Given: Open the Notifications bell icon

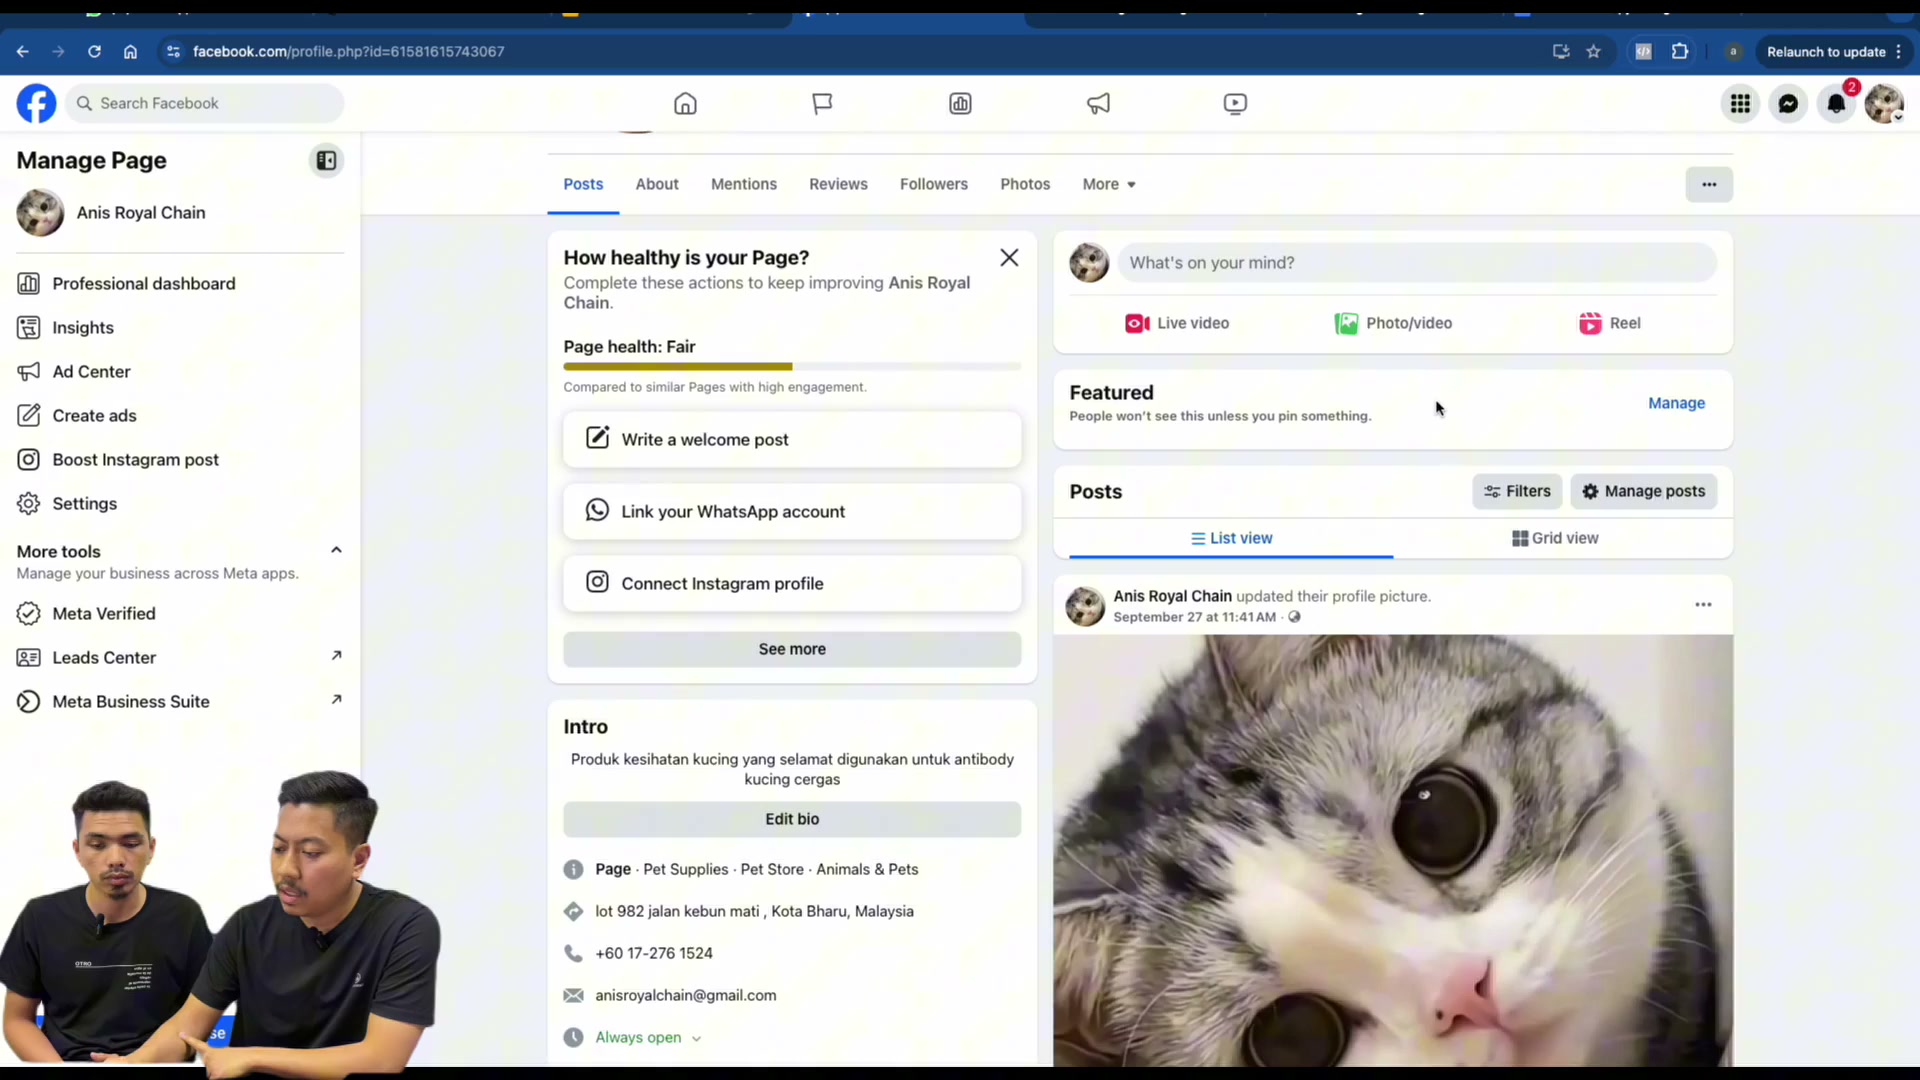Looking at the screenshot, I should [1836, 103].
